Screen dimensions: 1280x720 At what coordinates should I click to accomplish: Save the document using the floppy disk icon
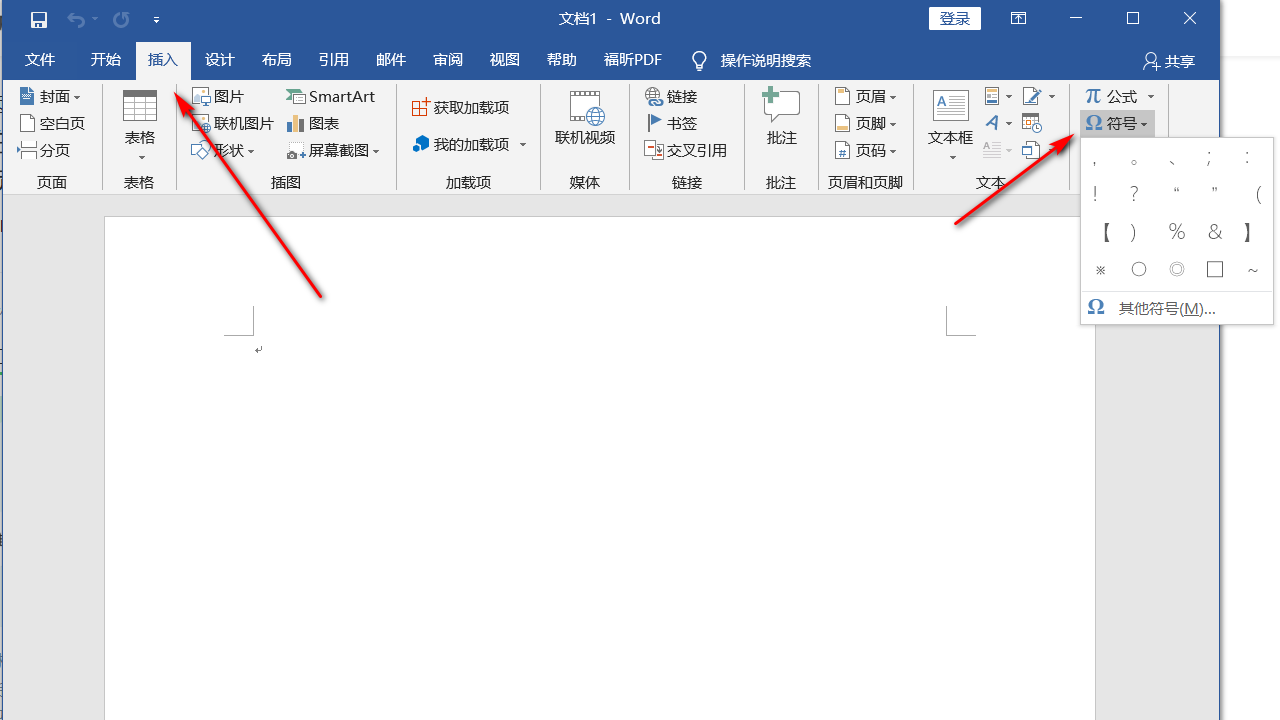pos(39,19)
